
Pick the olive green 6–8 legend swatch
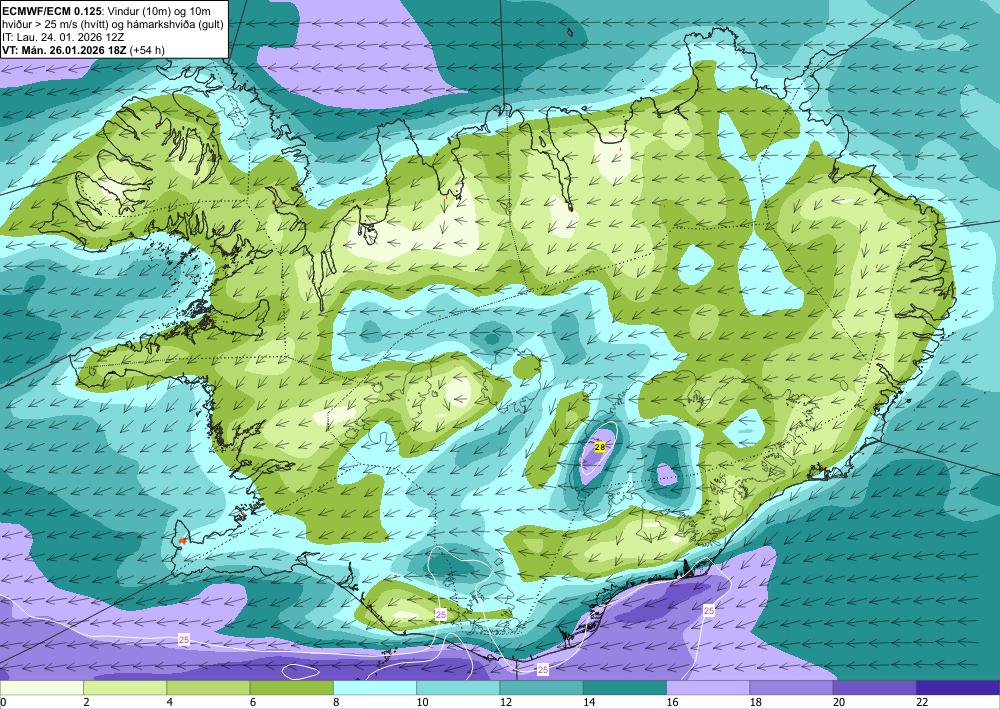click(x=291, y=688)
